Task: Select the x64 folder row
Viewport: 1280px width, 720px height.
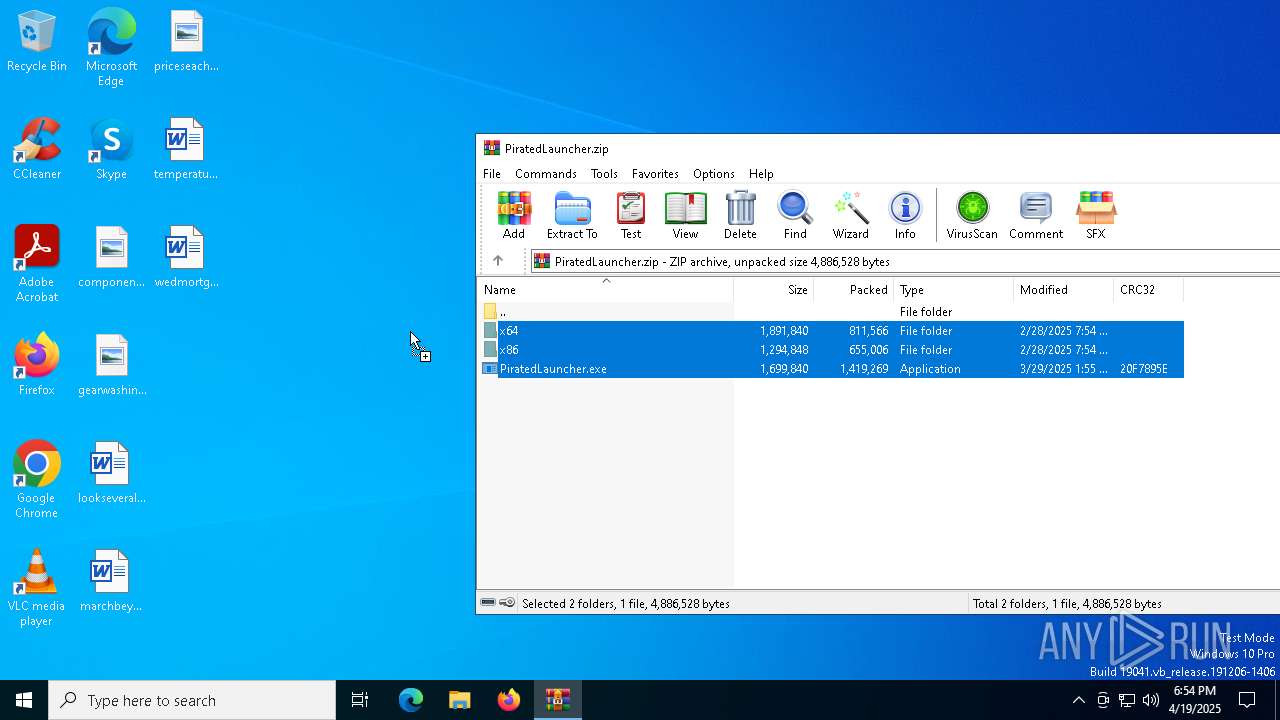Action: pyautogui.click(x=831, y=331)
